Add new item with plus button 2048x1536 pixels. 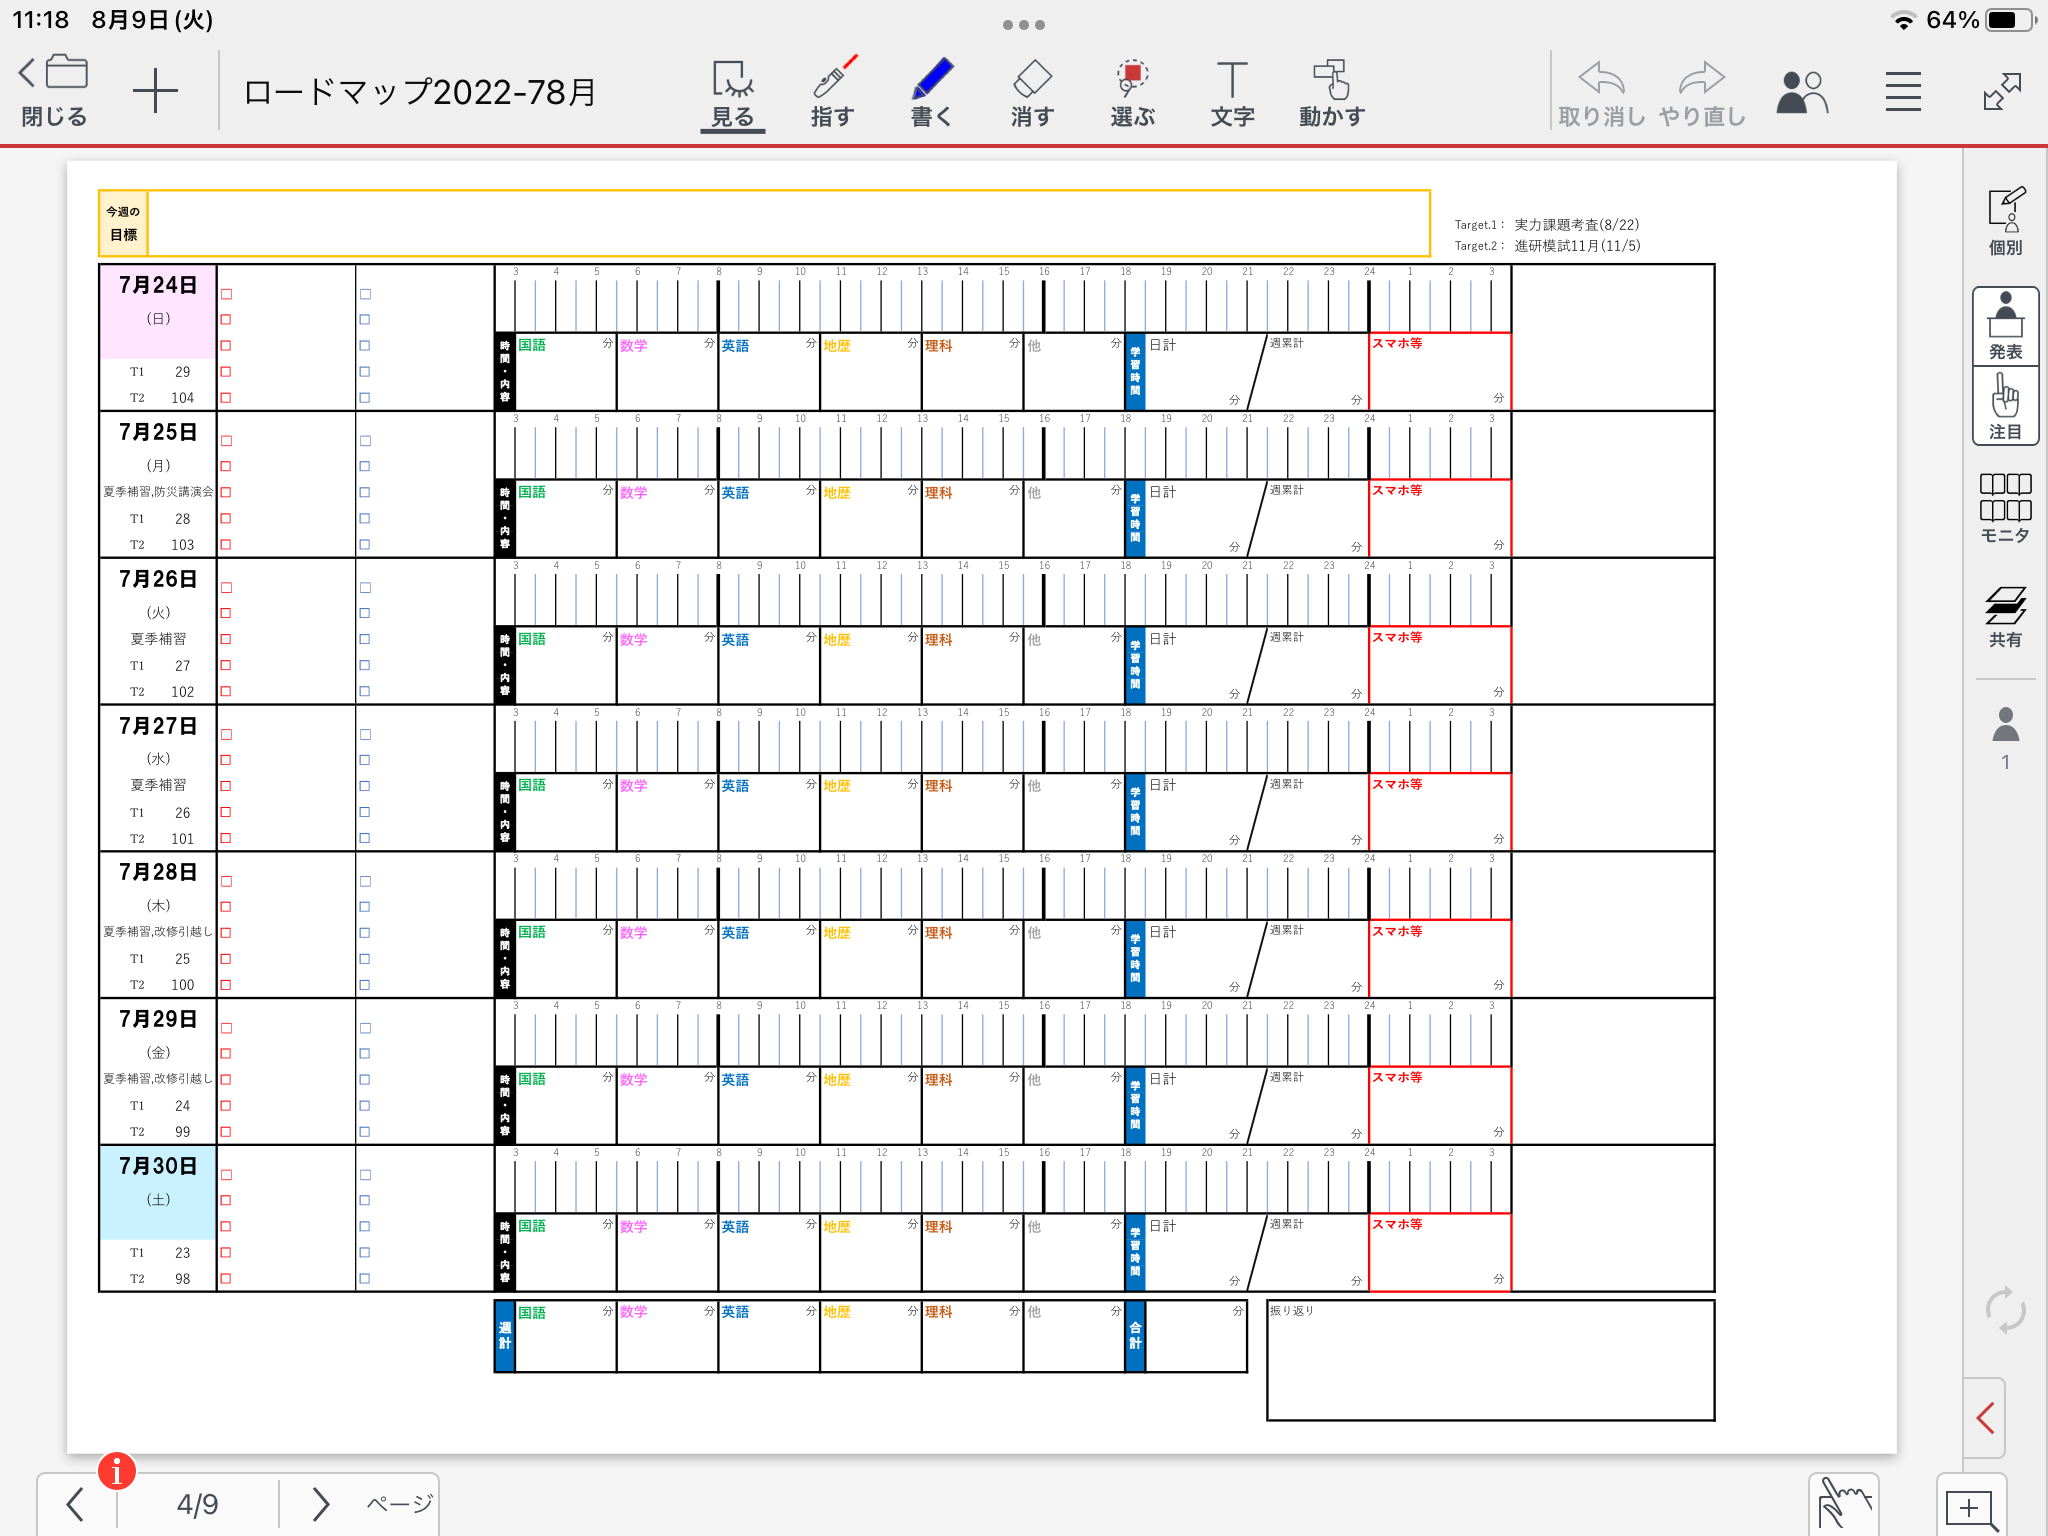tap(155, 92)
